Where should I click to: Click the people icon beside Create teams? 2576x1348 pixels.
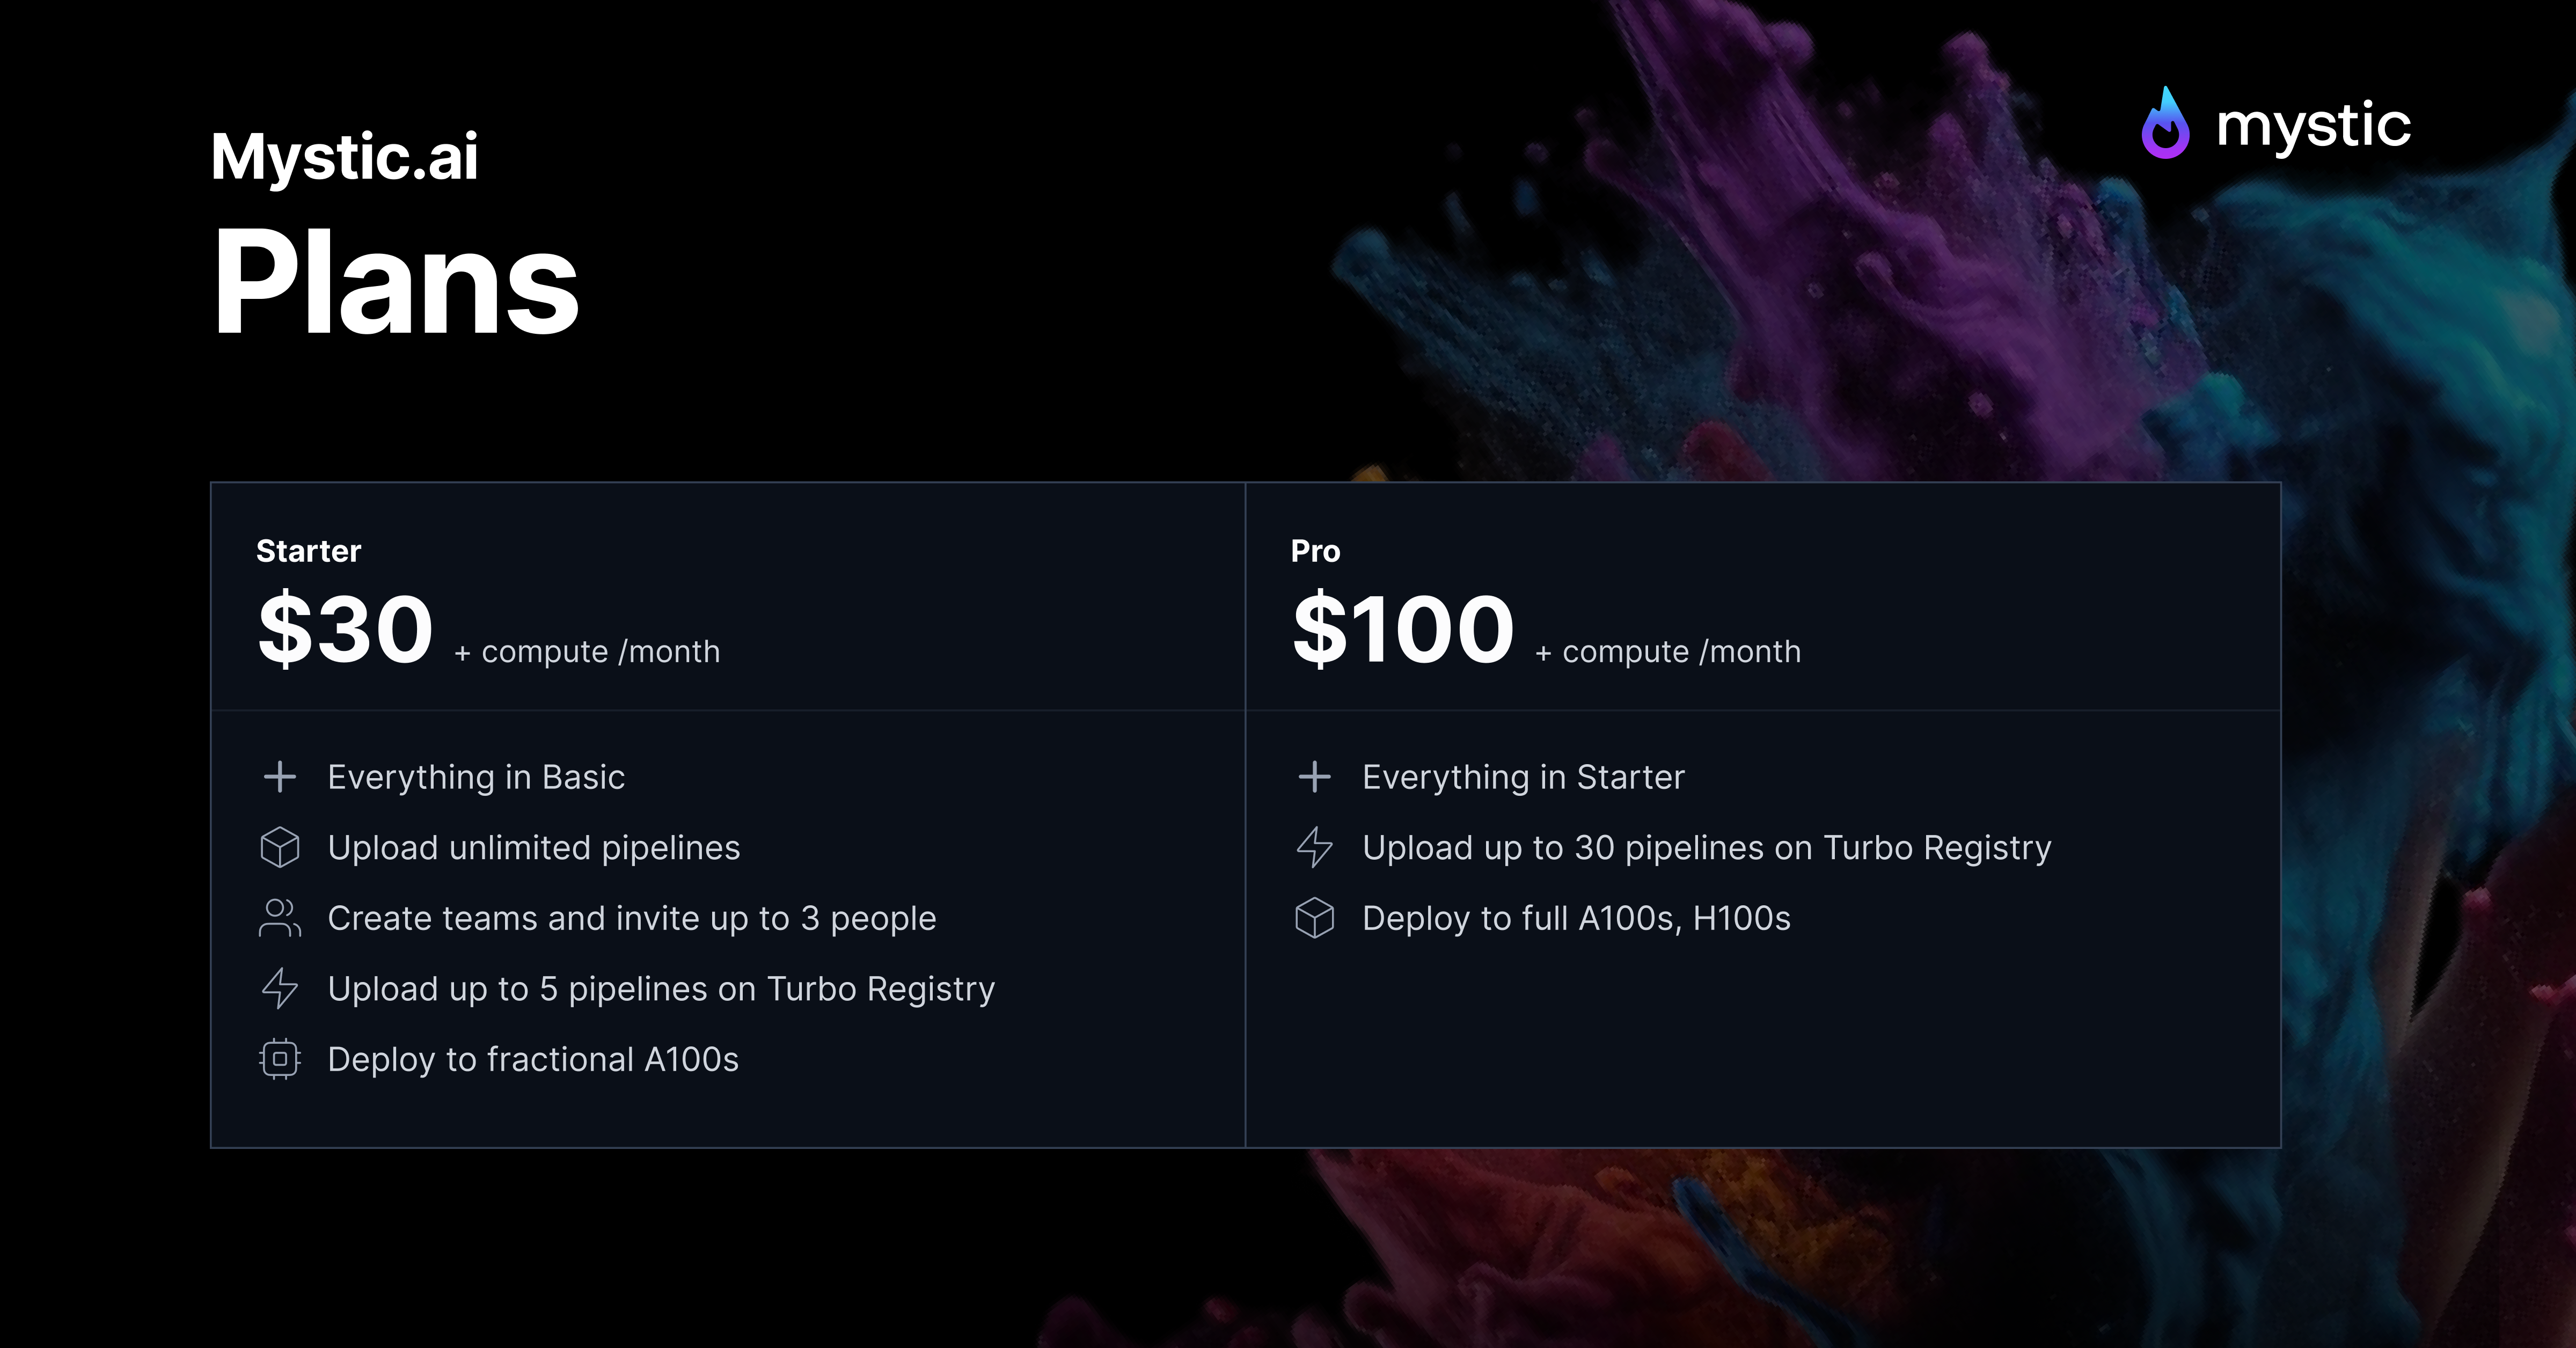[x=280, y=918]
